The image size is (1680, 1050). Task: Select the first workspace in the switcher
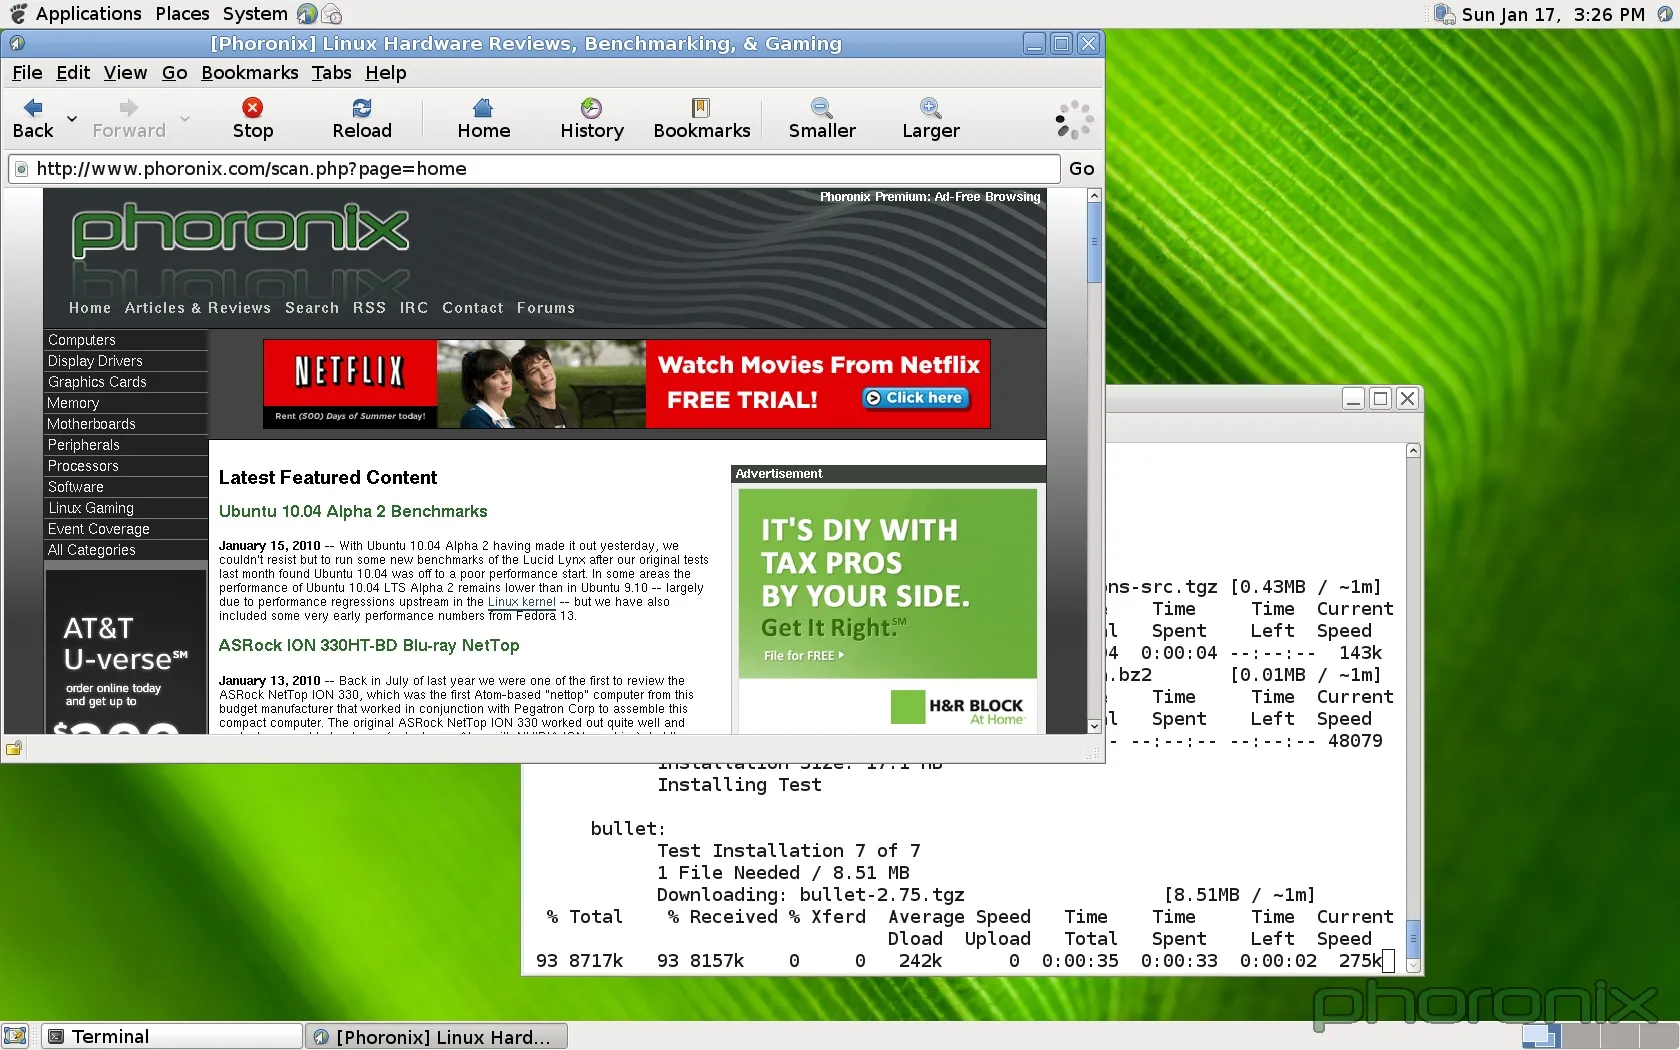1541,1036
